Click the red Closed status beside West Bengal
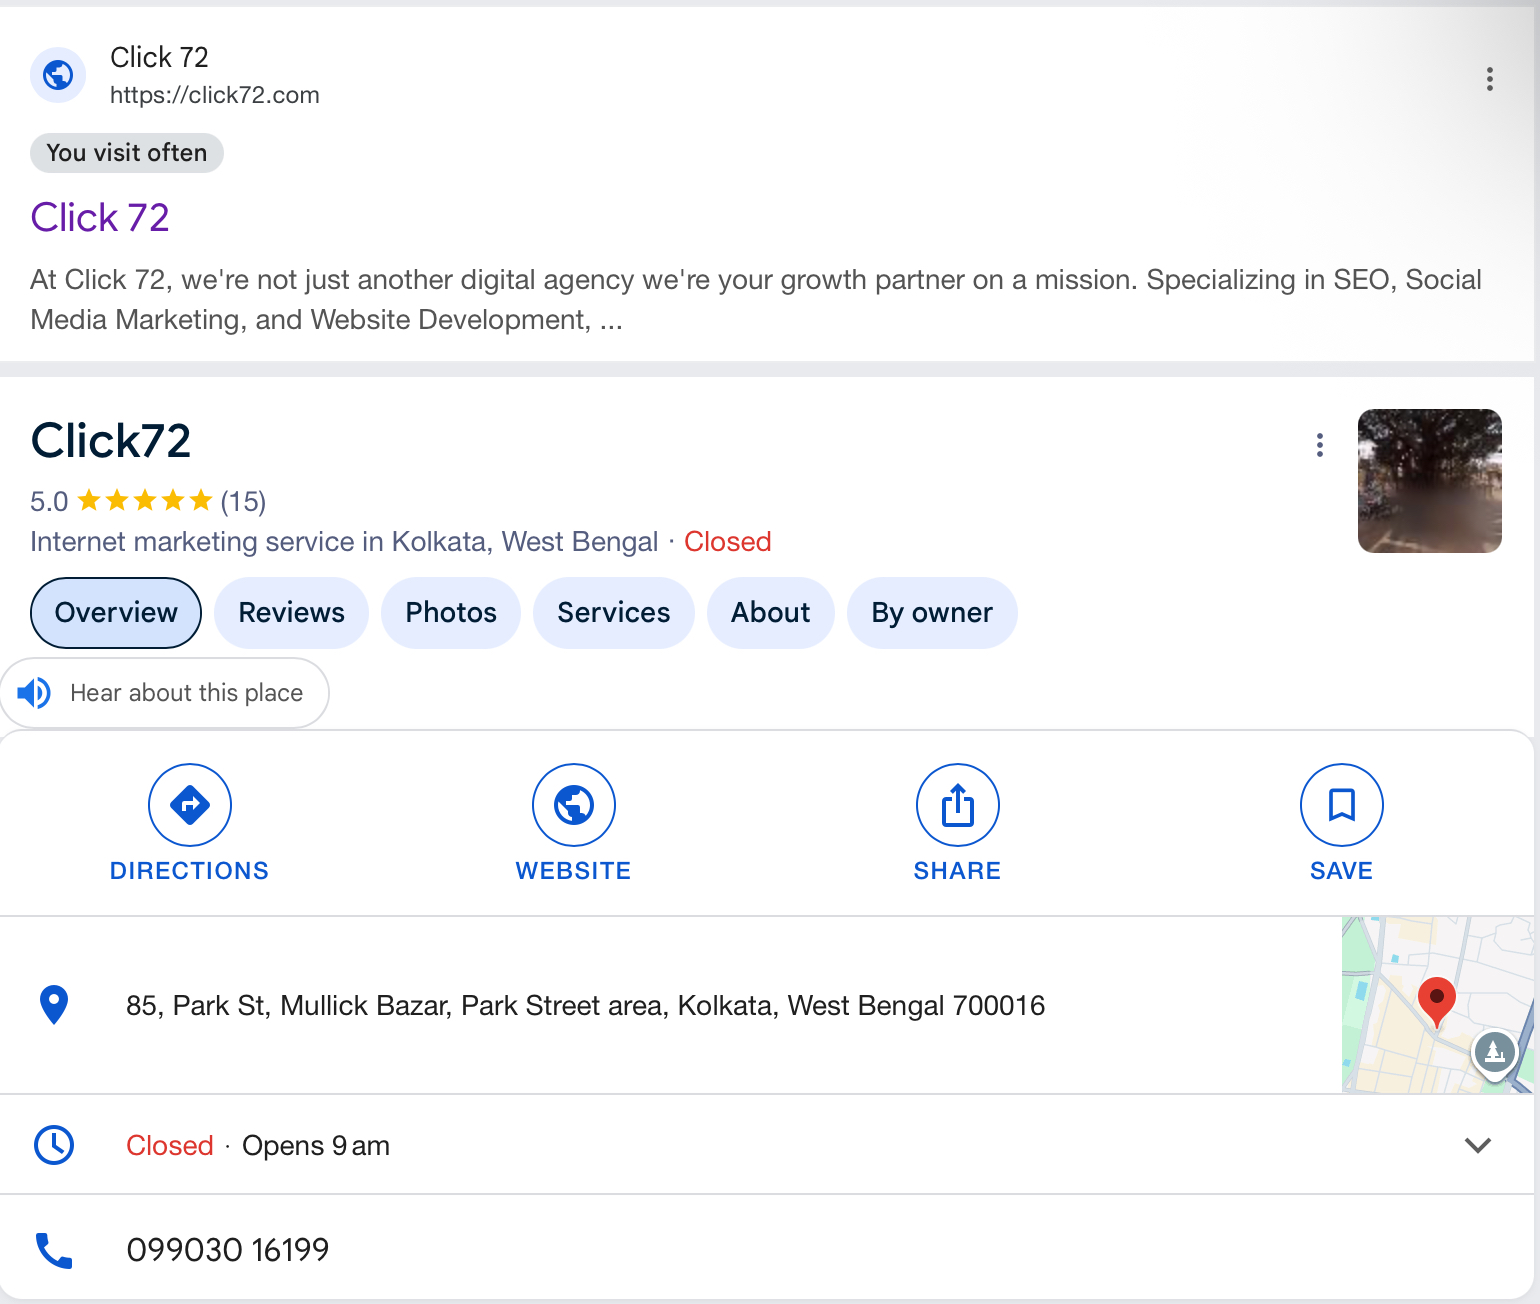The height and width of the screenshot is (1304, 1540). 728,542
